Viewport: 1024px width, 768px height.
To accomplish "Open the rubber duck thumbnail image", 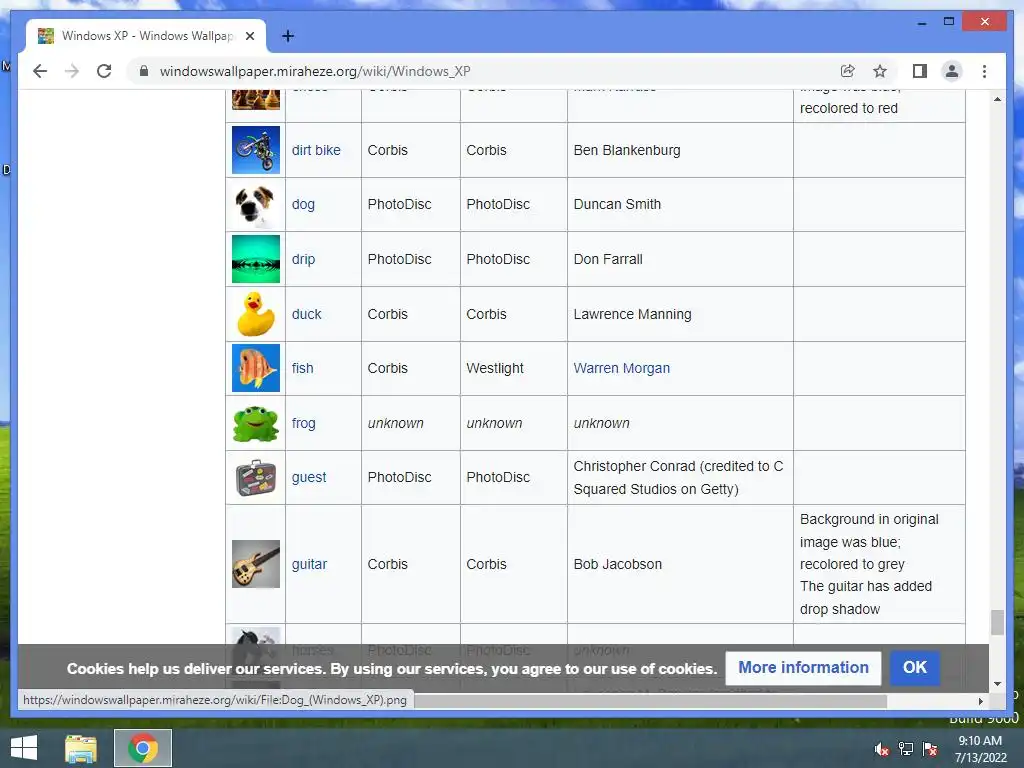I will pyautogui.click(x=256, y=314).
